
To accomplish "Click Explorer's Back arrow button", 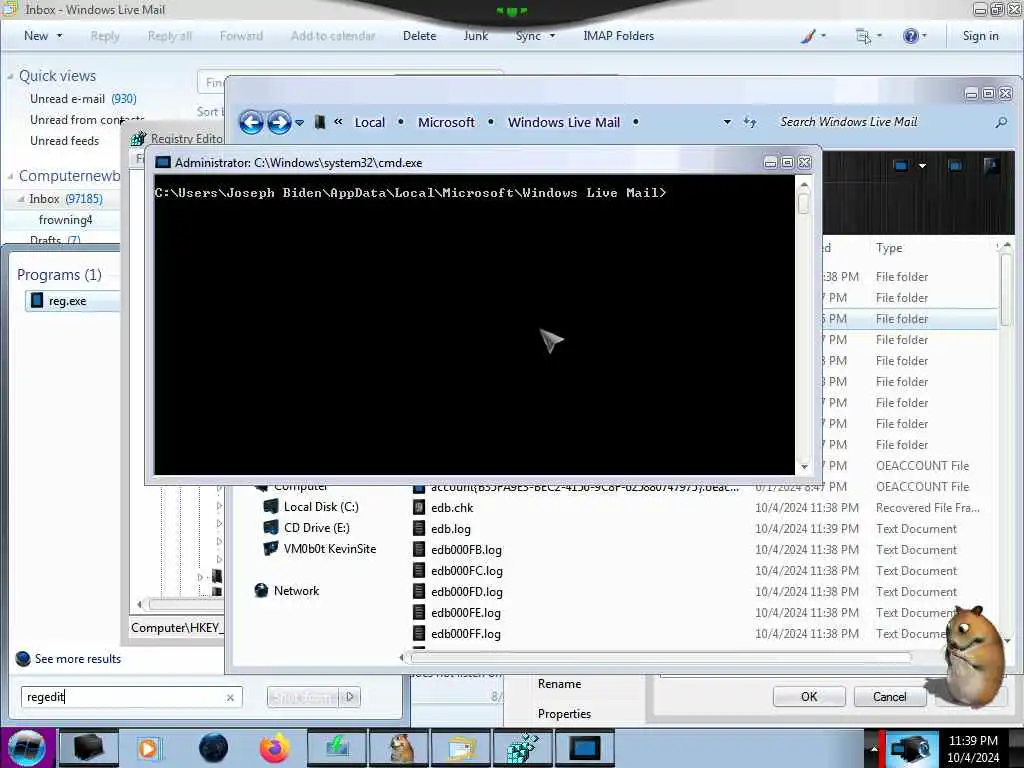I will coord(251,122).
